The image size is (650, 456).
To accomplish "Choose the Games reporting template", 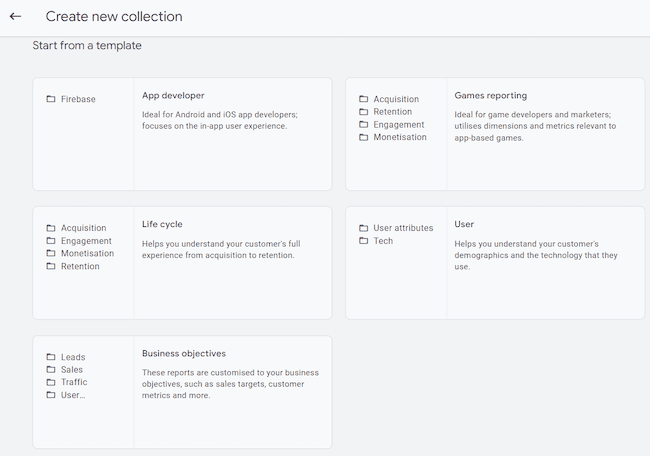I will click(x=490, y=96).
